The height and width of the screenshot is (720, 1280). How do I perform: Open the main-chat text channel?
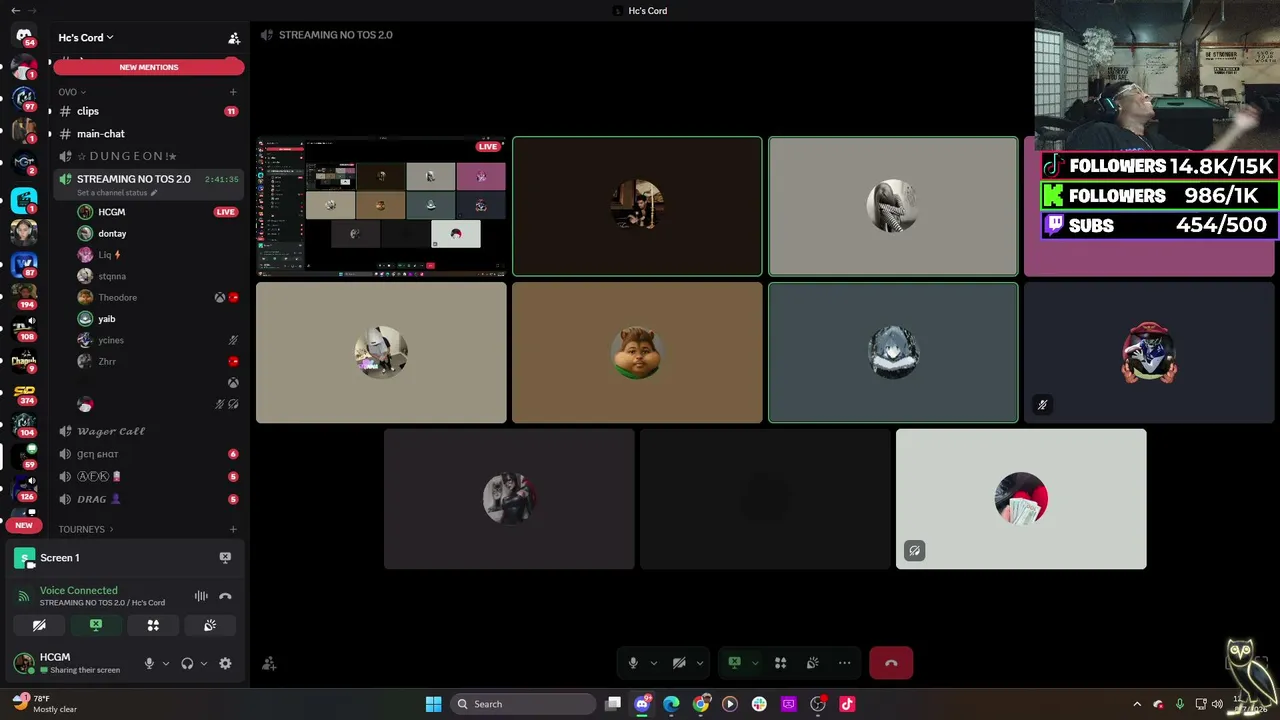149,134
